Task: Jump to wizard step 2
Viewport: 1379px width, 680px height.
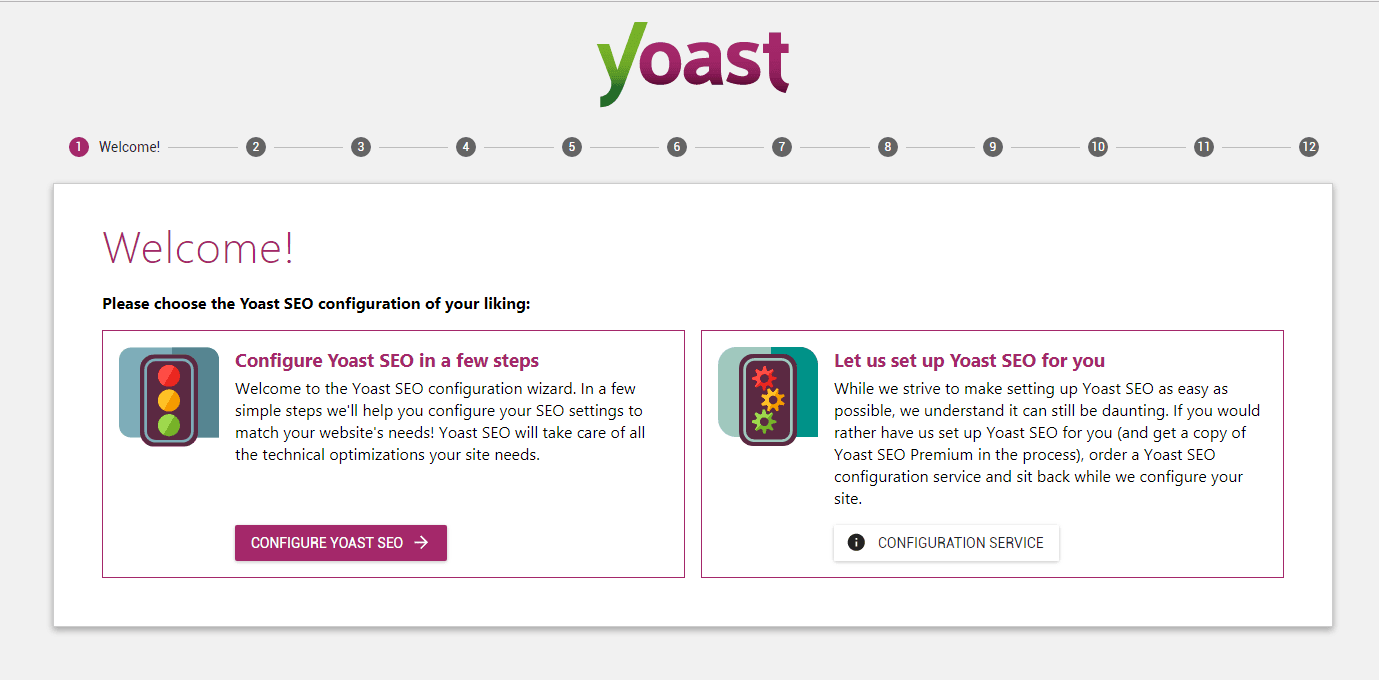Action: pos(256,147)
